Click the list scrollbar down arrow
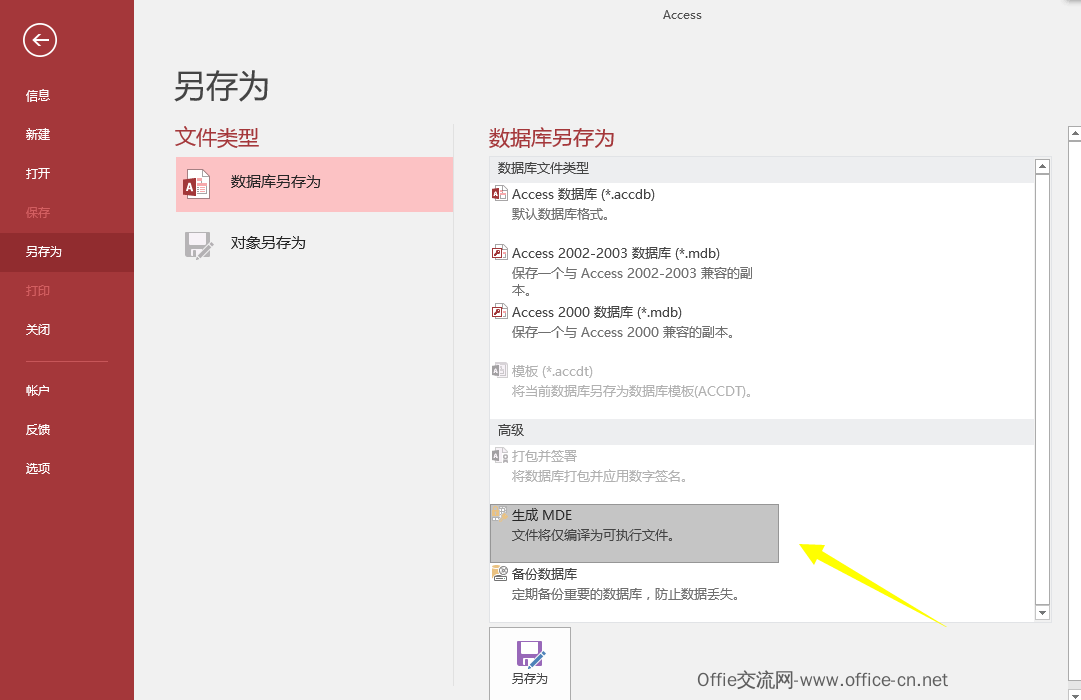The height and width of the screenshot is (700, 1081). tap(1042, 612)
